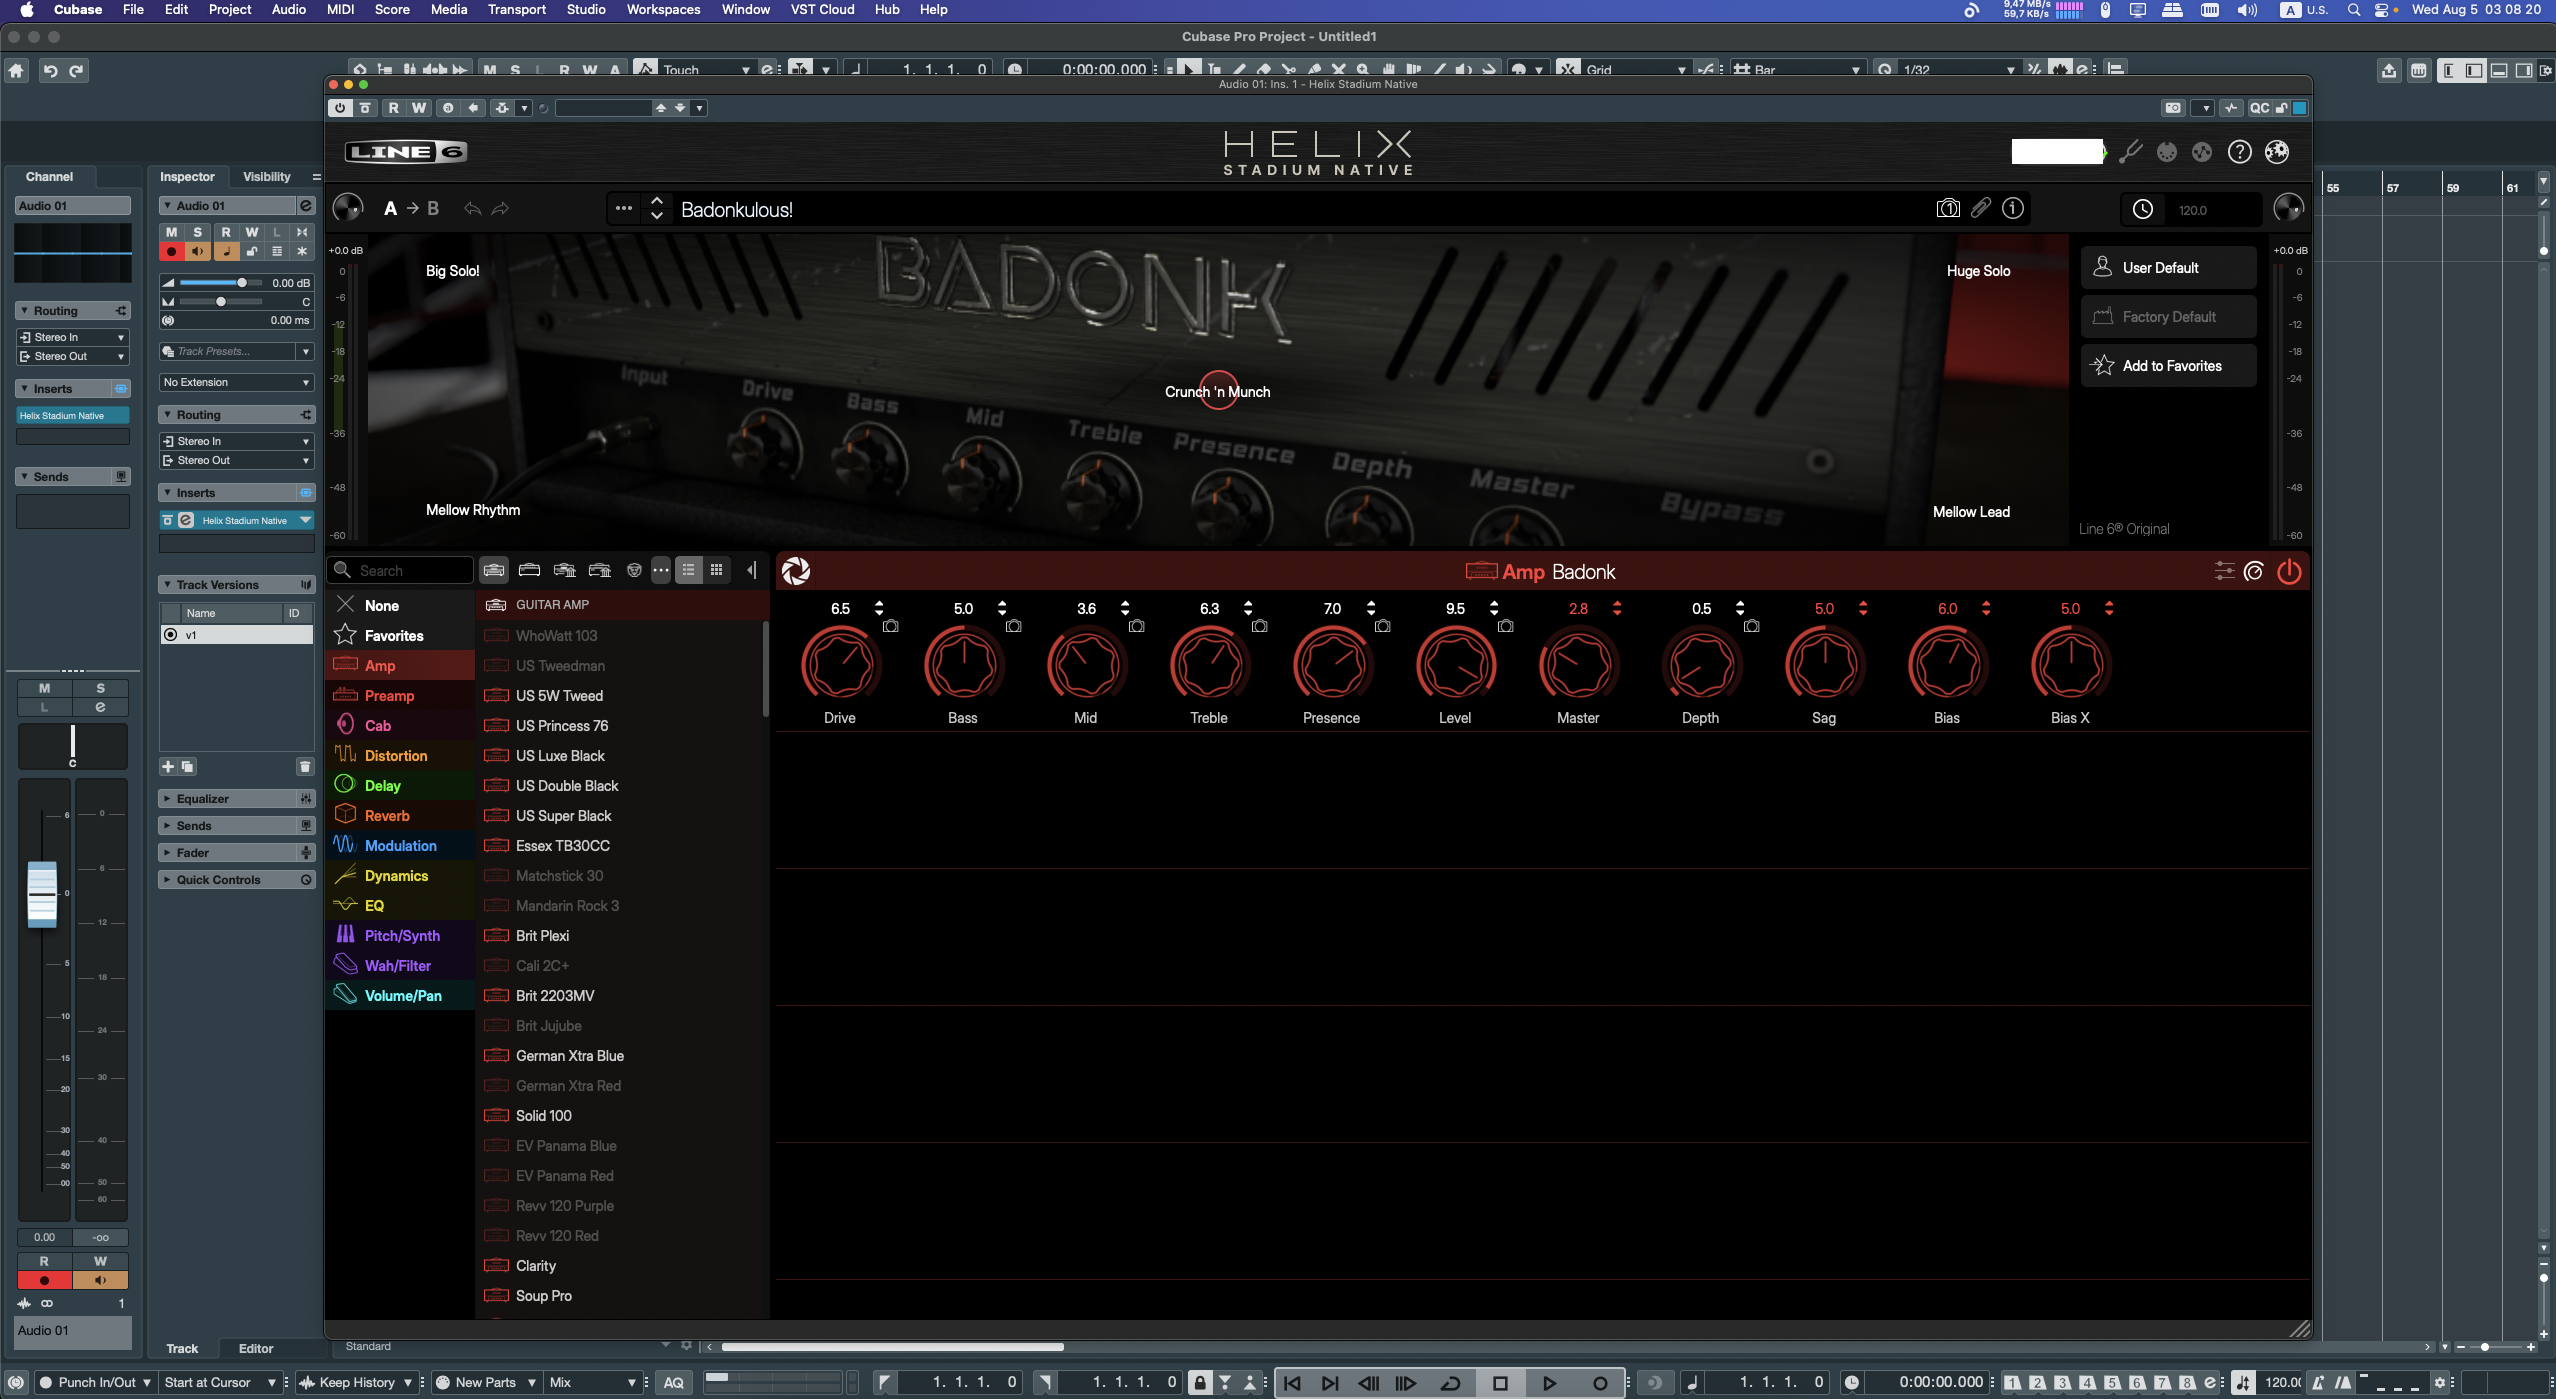Collapse the model browser panel arrow
Image resolution: width=2556 pixels, height=1399 pixels.
(x=751, y=570)
